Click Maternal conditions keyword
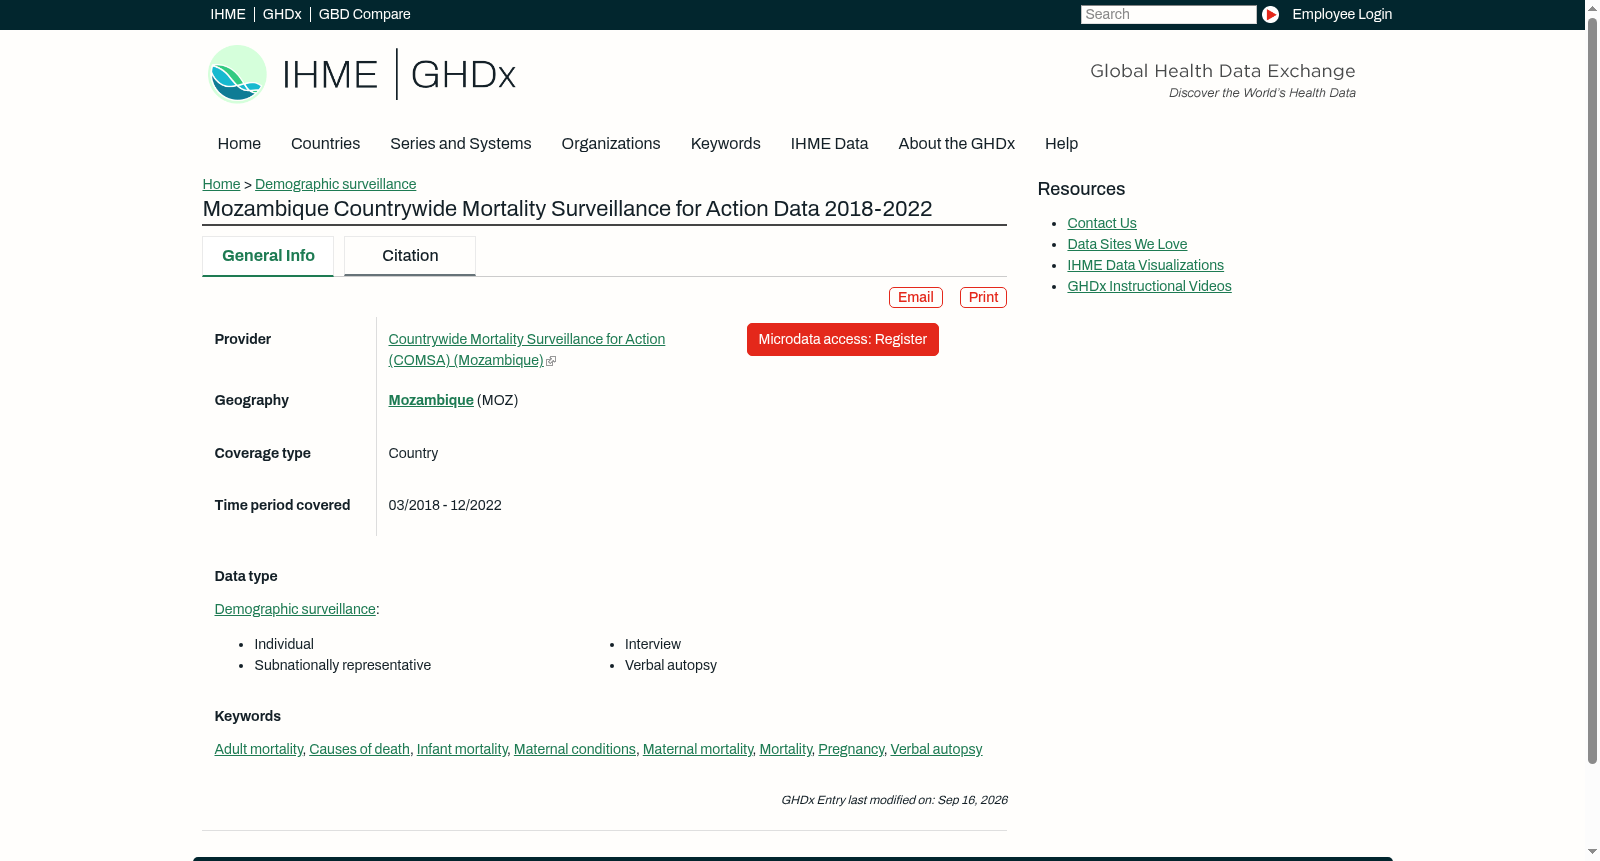 tap(575, 749)
